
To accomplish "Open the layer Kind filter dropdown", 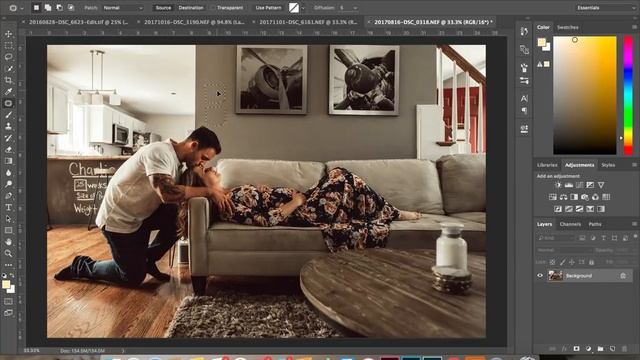I will click(x=556, y=238).
